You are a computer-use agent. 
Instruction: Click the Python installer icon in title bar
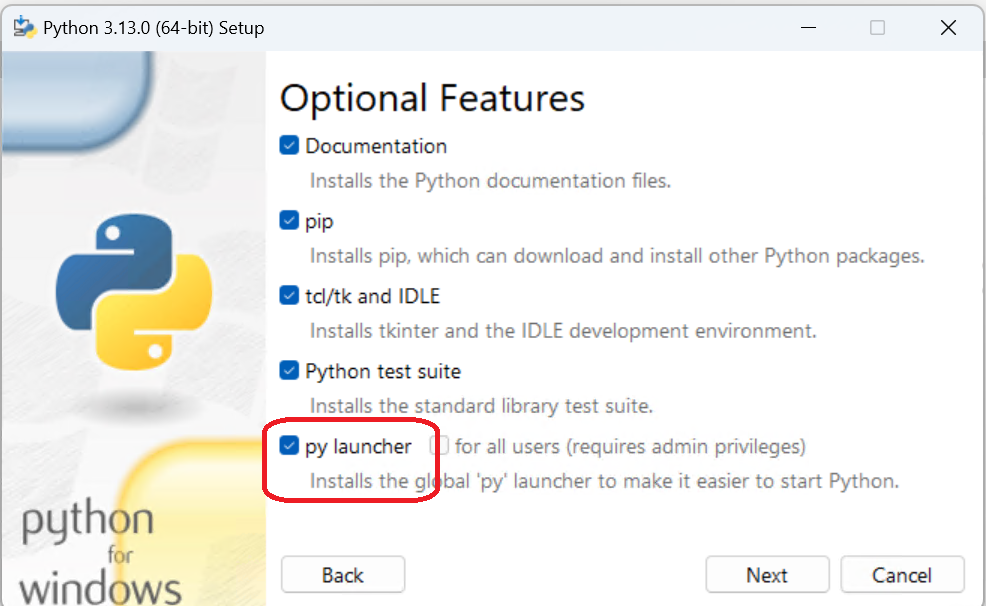[x=25, y=27]
